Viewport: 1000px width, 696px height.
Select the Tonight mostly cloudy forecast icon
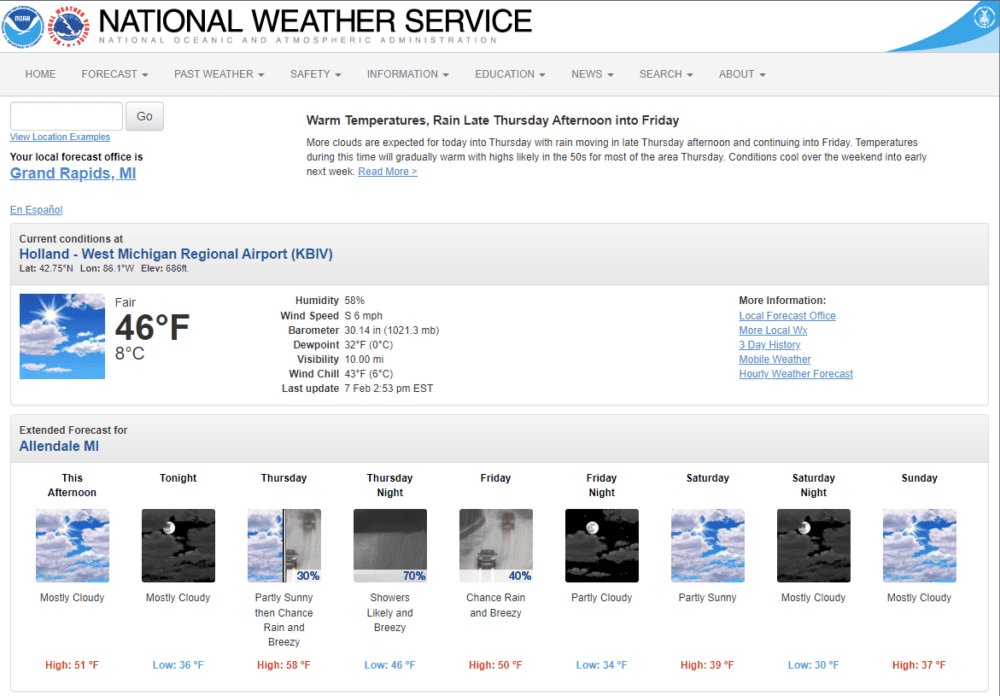[178, 545]
